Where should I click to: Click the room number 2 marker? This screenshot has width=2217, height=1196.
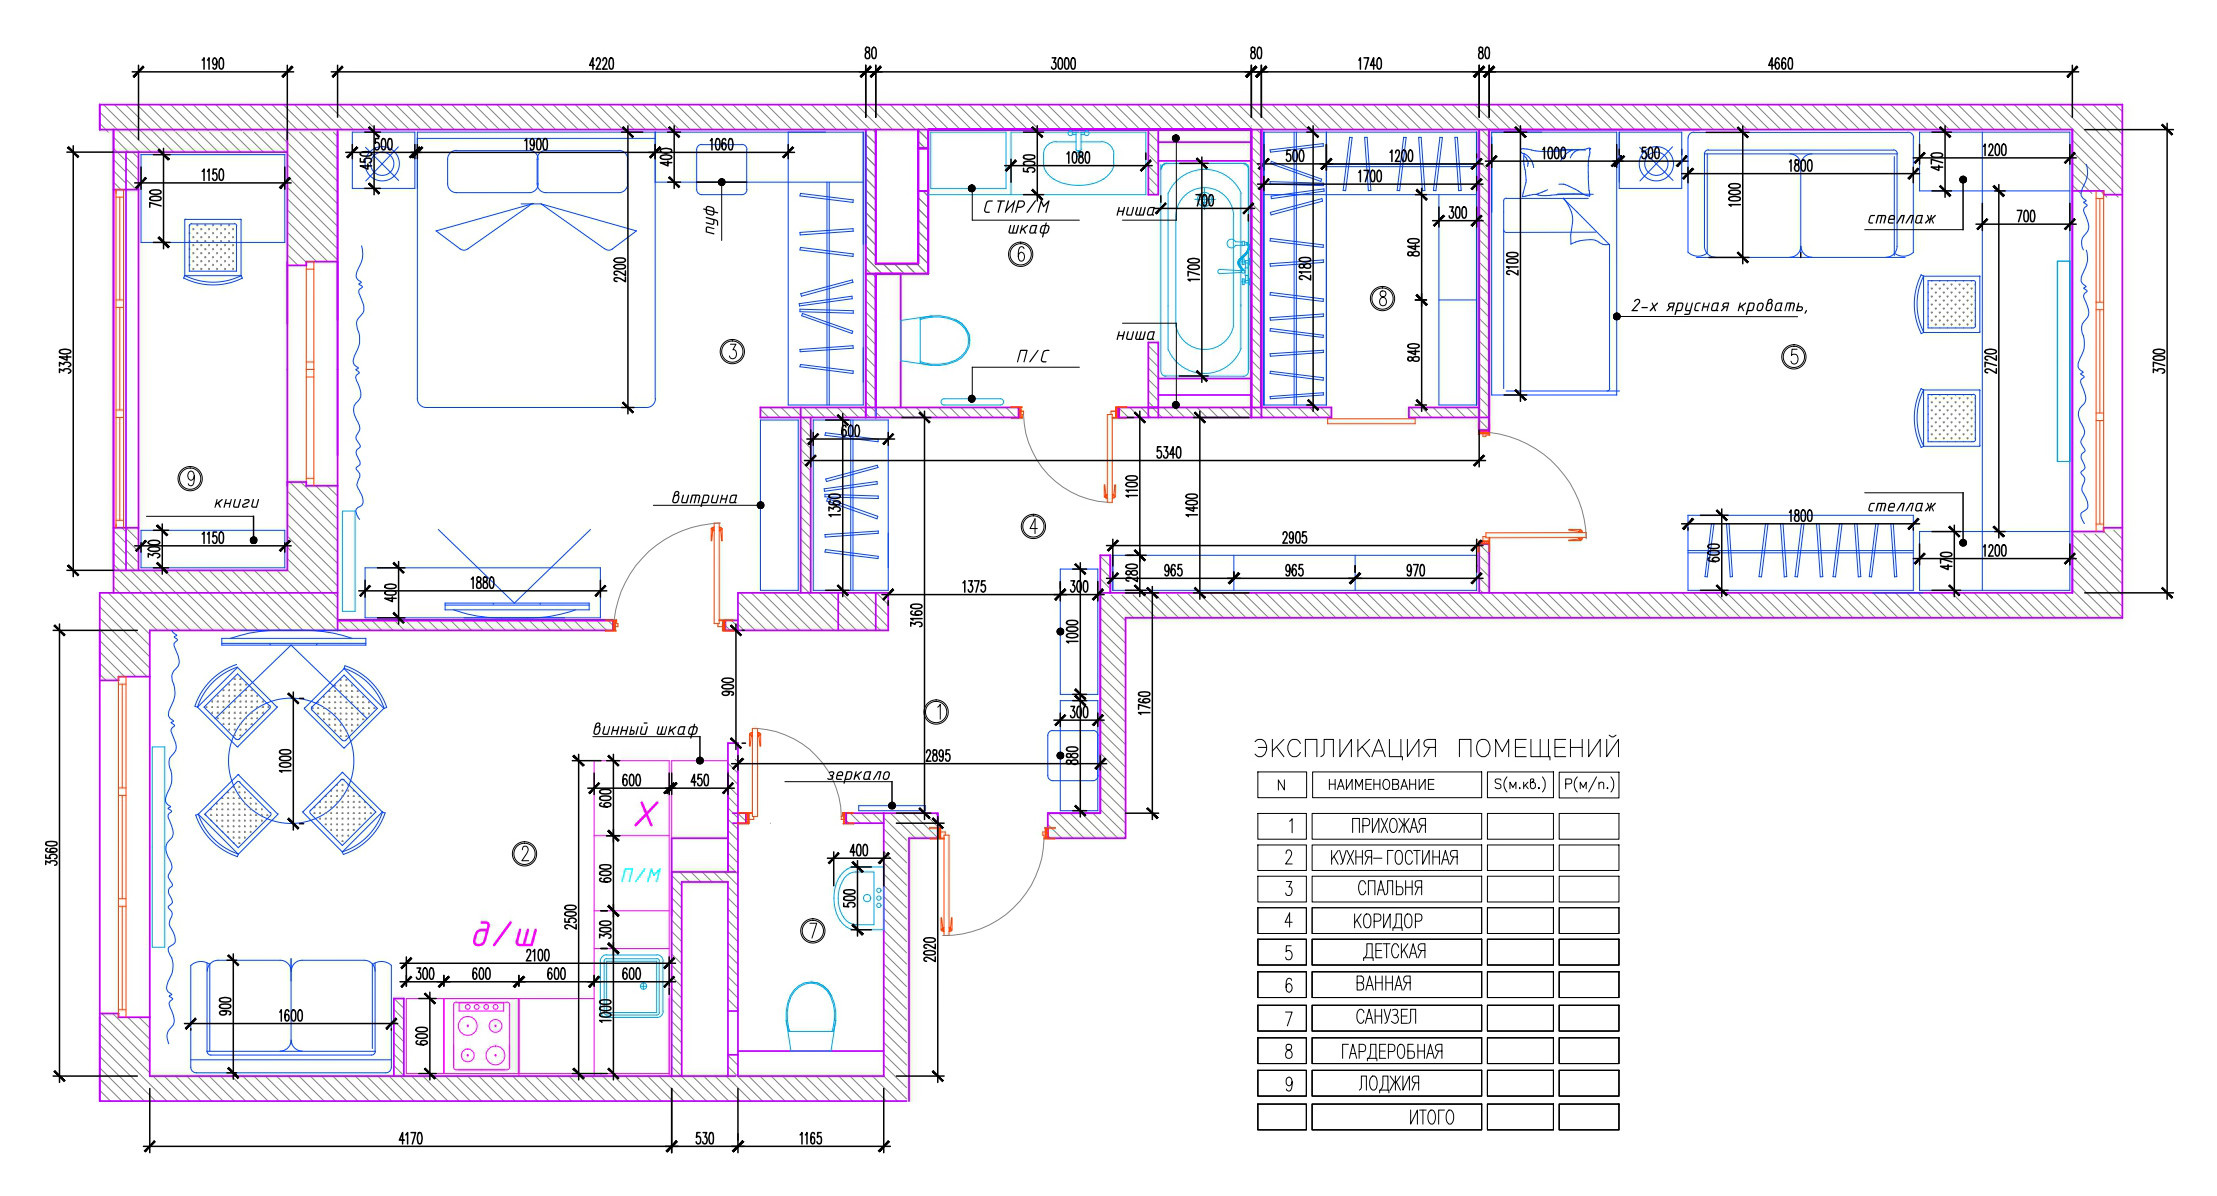pos(524,853)
